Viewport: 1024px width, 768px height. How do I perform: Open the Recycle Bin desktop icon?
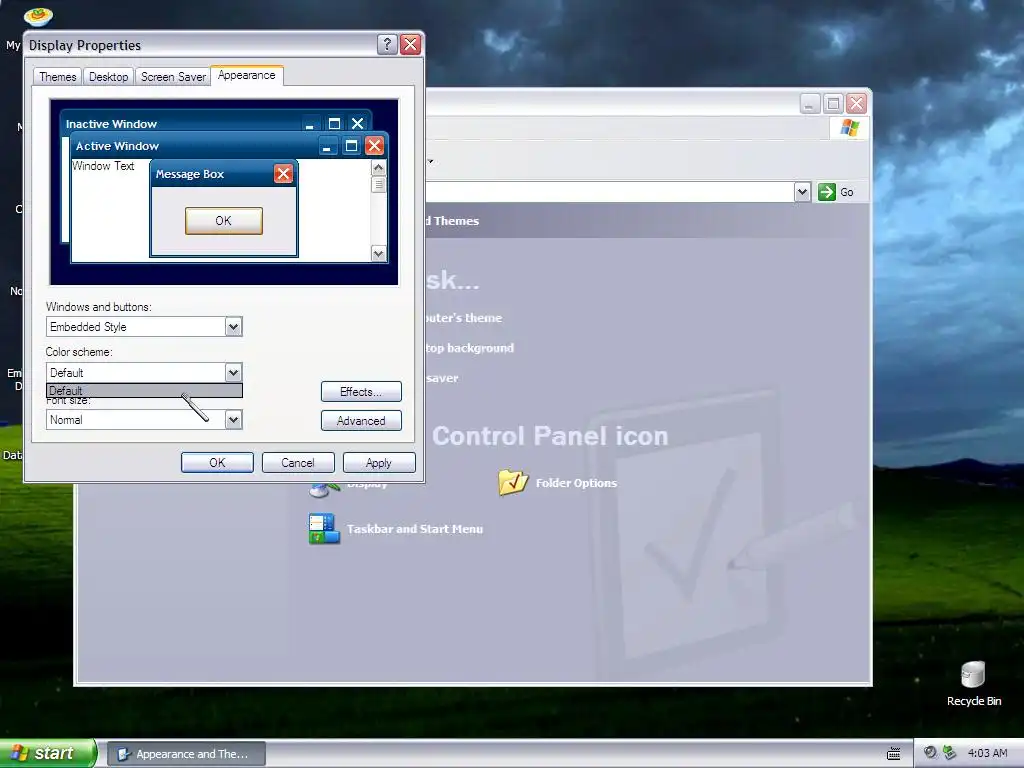point(973,683)
